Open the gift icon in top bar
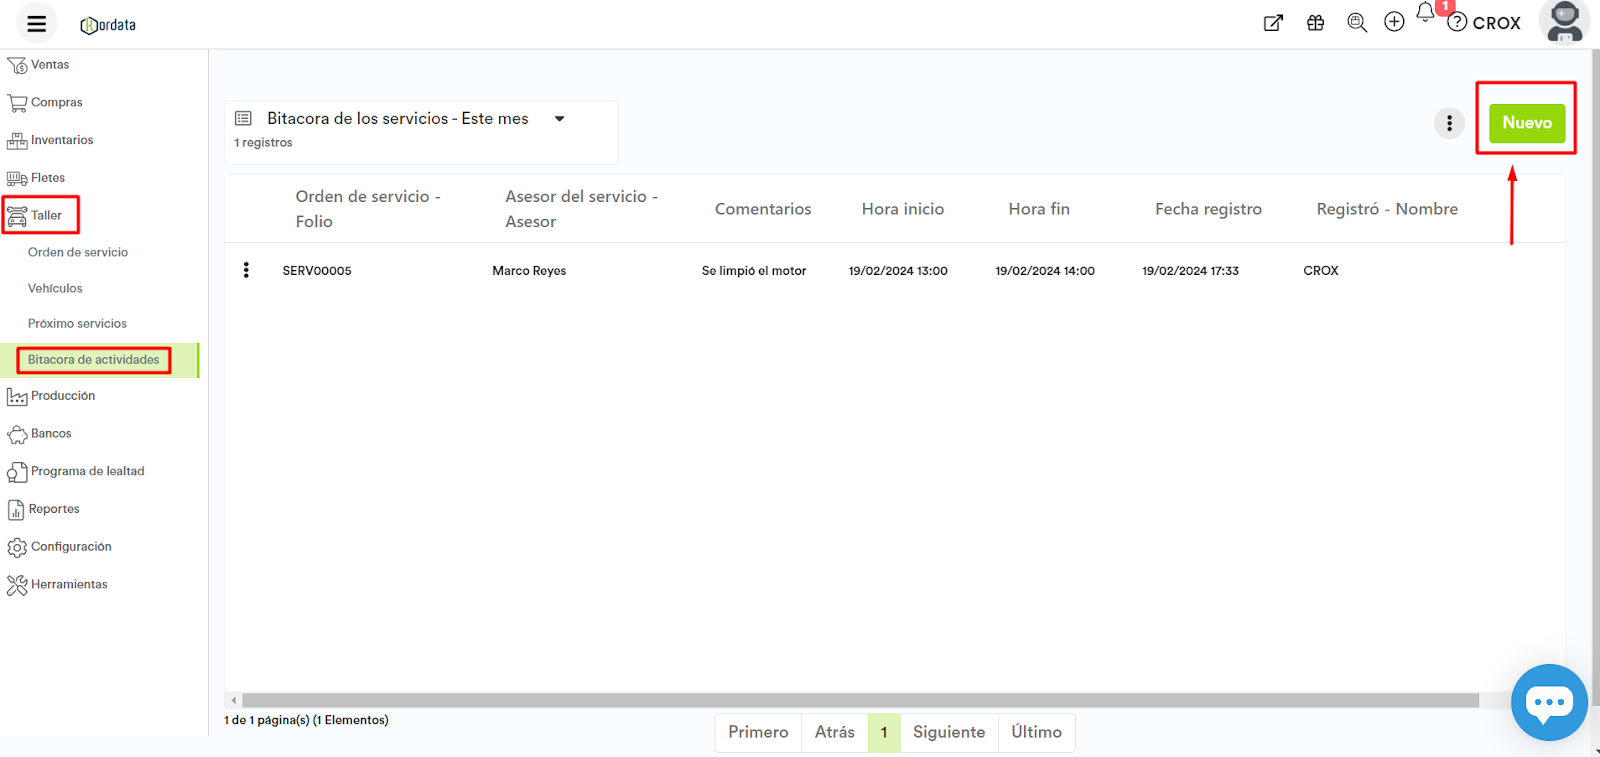The height and width of the screenshot is (757, 1600). tap(1315, 23)
